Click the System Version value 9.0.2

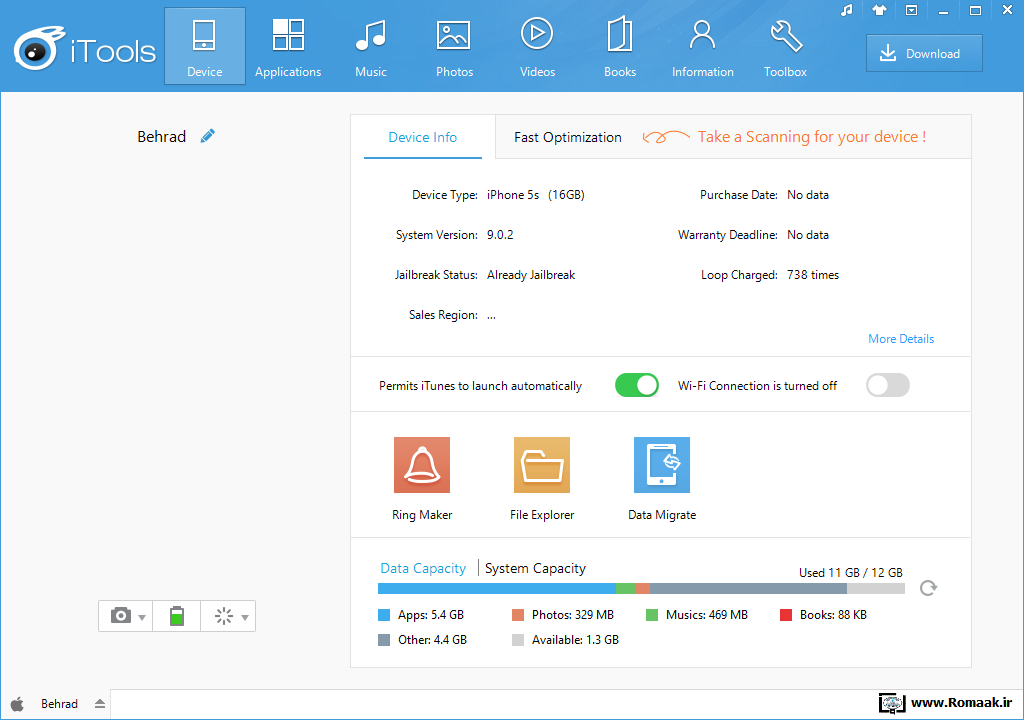[x=500, y=235]
